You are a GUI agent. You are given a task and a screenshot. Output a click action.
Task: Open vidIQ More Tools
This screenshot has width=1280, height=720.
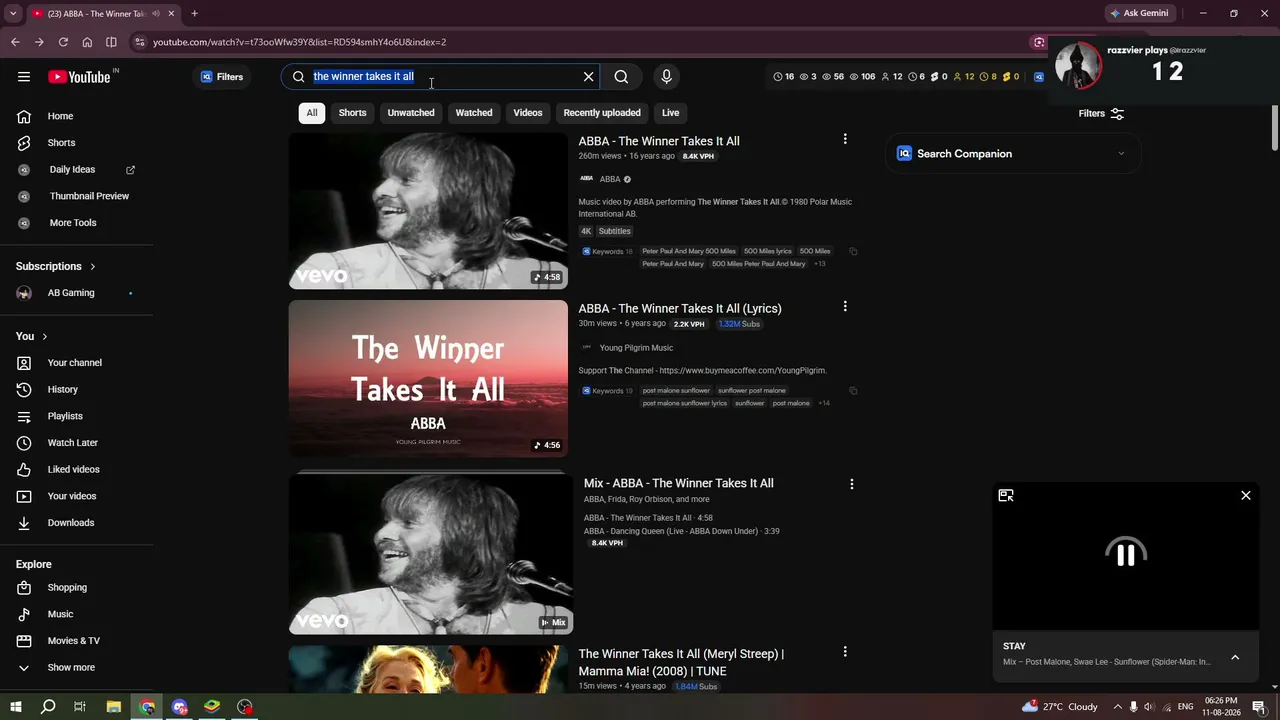(78, 223)
